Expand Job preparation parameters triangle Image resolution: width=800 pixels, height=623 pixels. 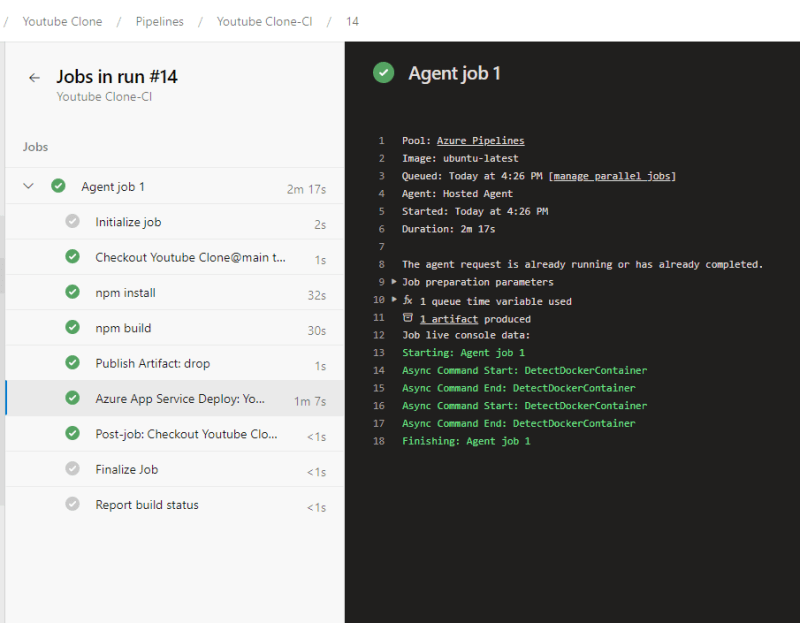pos(394,282)
